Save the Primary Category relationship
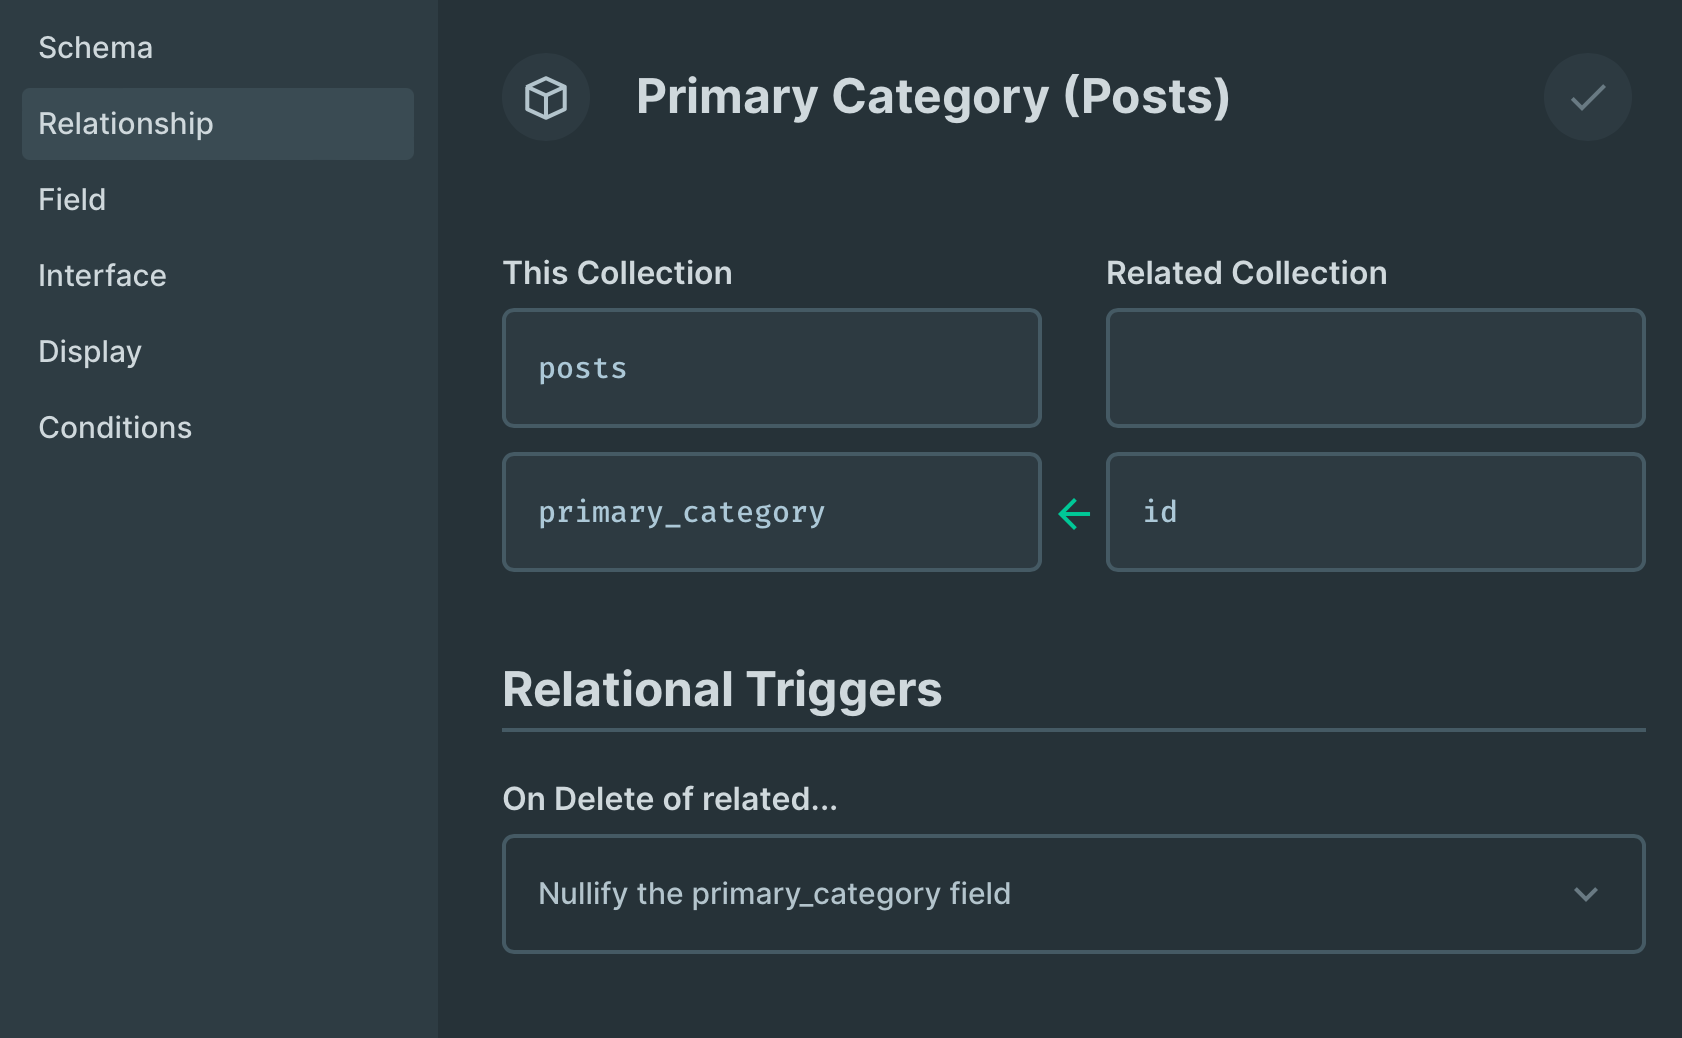Screen dimensions: 1682x1038 (x=1587, y=97)
